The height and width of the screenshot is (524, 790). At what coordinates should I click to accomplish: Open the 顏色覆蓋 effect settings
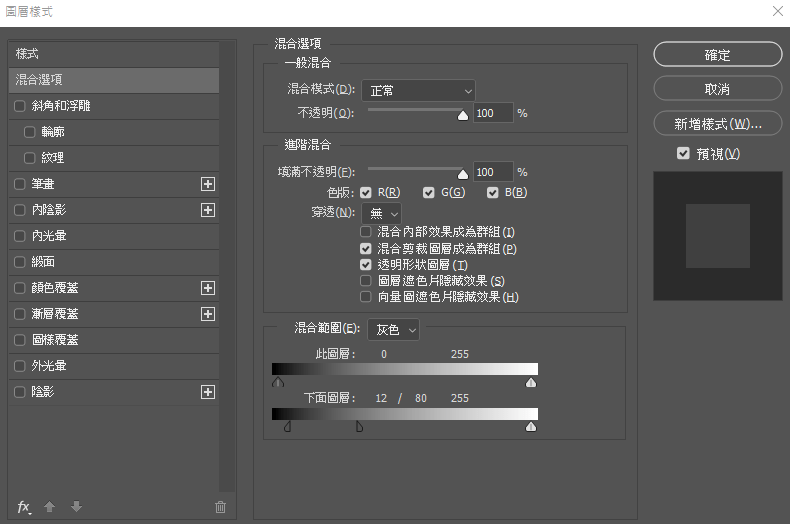click(55, 288)
